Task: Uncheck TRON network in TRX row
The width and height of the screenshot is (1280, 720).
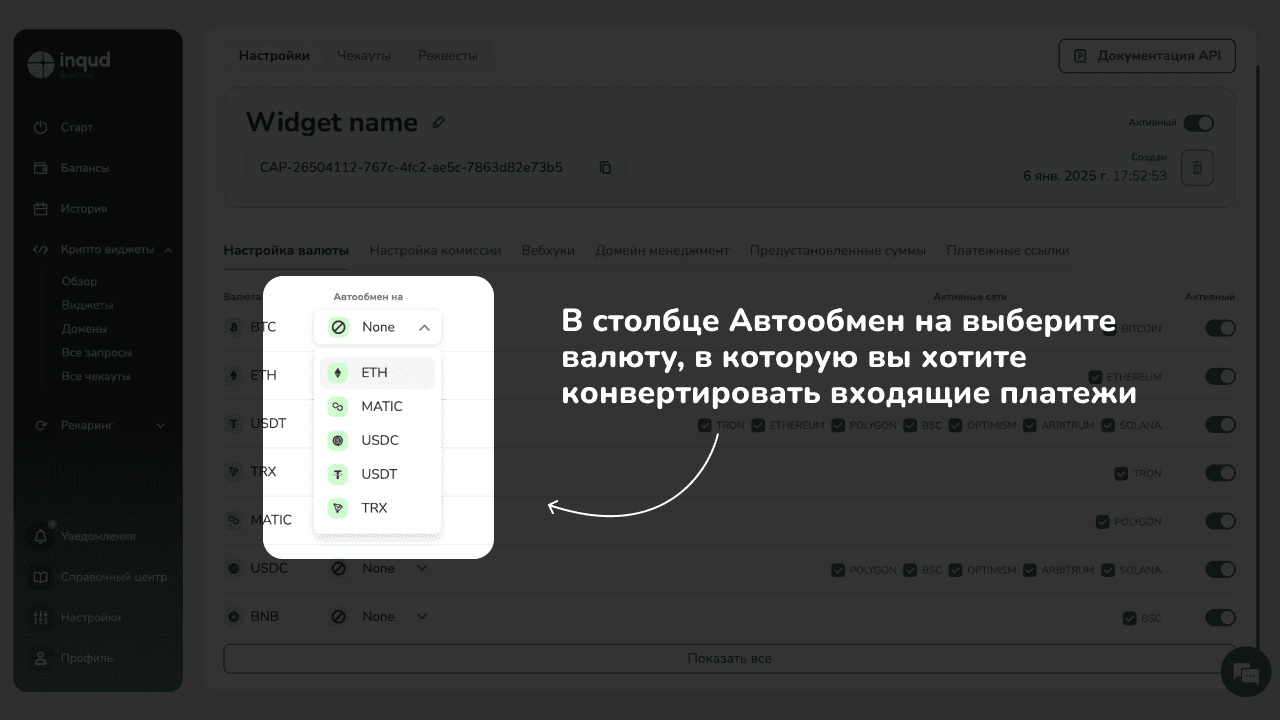Action: click(1121, 473)
